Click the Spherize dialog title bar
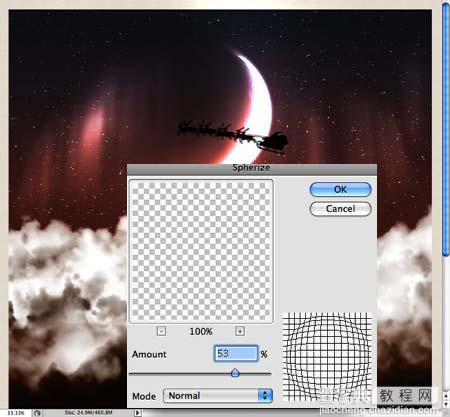Screen dimensions: 450x417 (252, 168)
